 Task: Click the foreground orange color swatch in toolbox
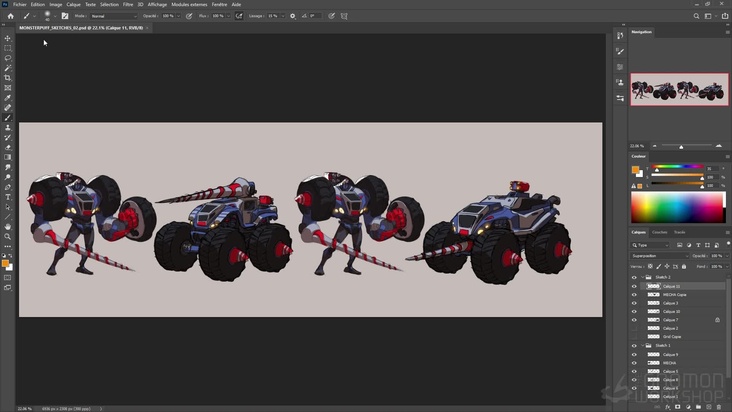pos(5,264)
